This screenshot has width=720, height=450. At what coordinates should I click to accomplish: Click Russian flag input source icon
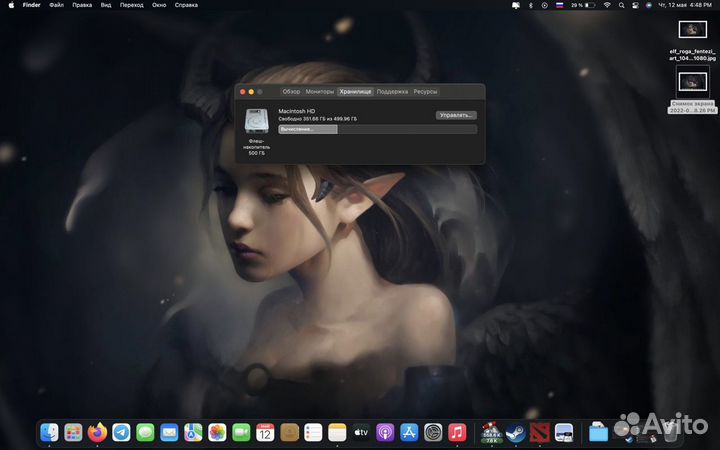click(x=559, y=5)
